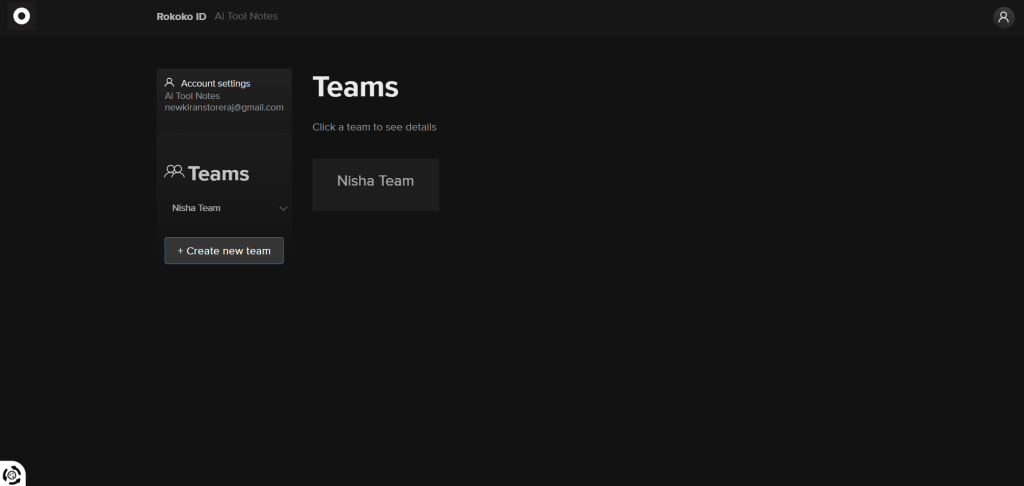Click the Account settings person icon

pos(170,83)
